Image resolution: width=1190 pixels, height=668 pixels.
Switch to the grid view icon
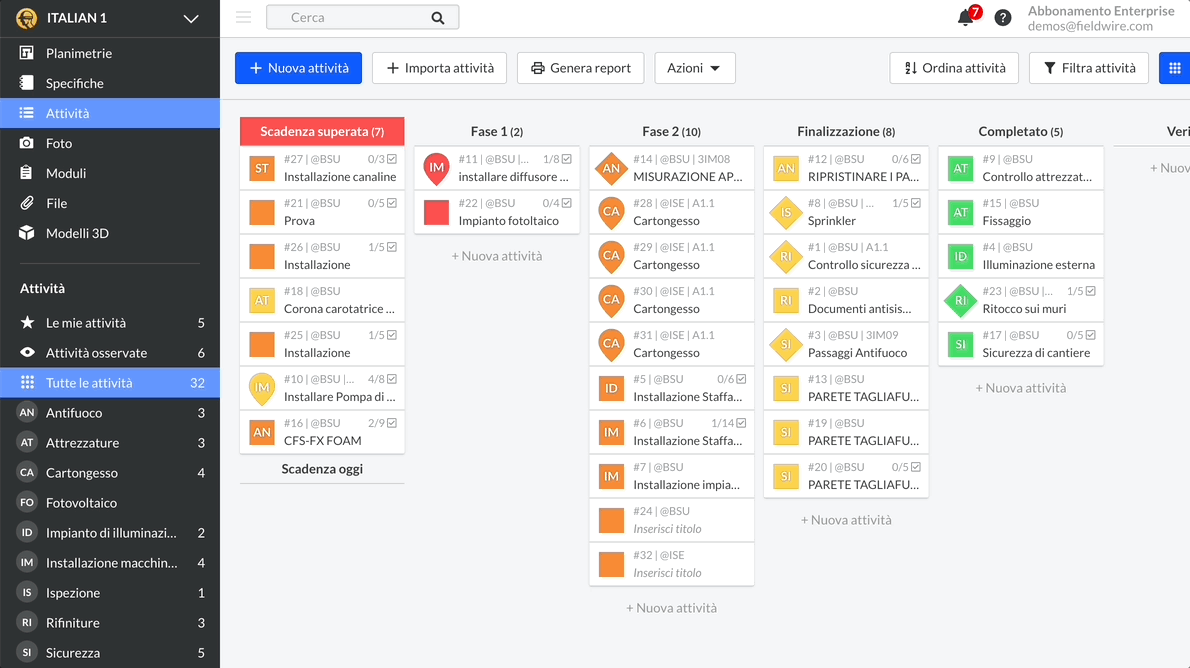(x=1174, y=68)
